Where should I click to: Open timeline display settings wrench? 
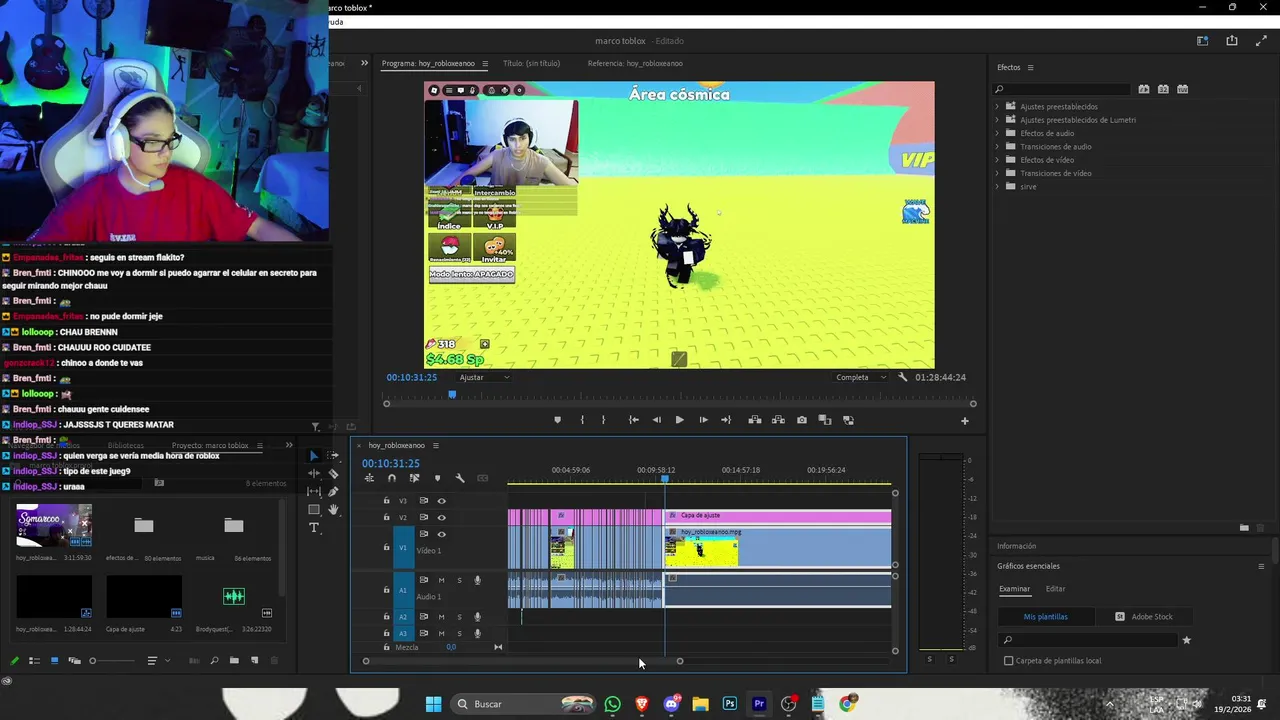pos(460,478)
